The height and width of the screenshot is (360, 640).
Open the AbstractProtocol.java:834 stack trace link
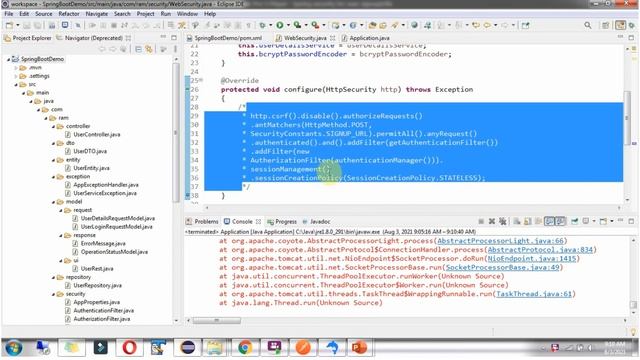click(x=540, y=250)
